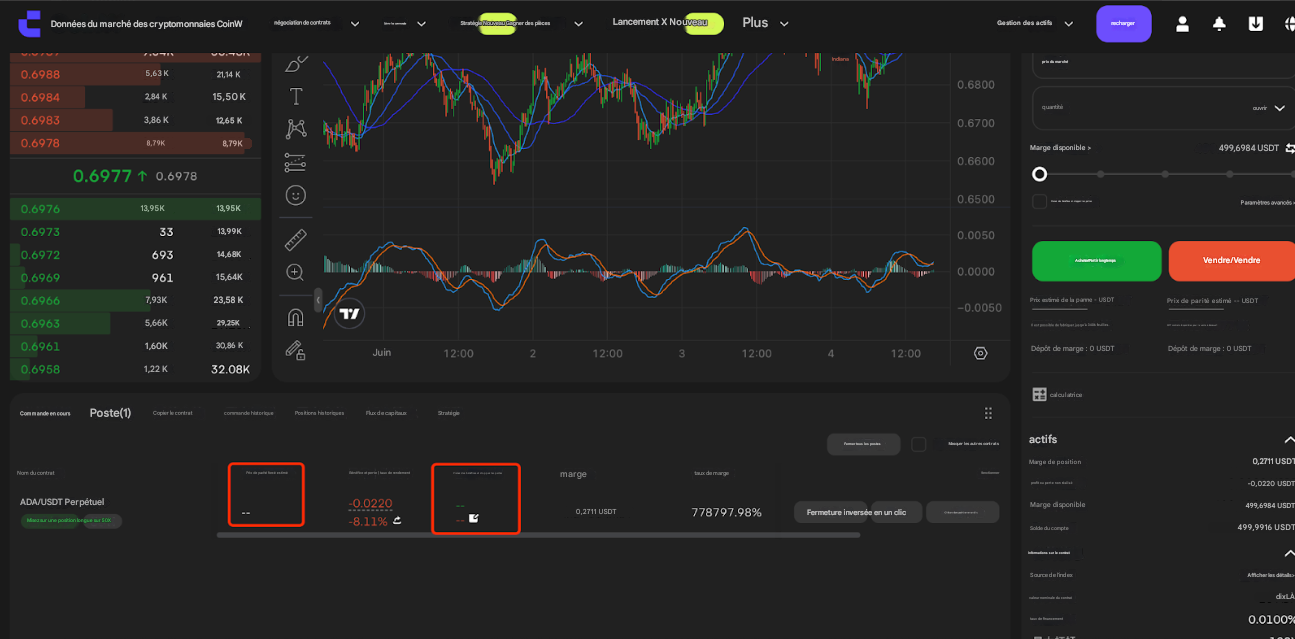Lock all drawing tools

coord(295,350)
